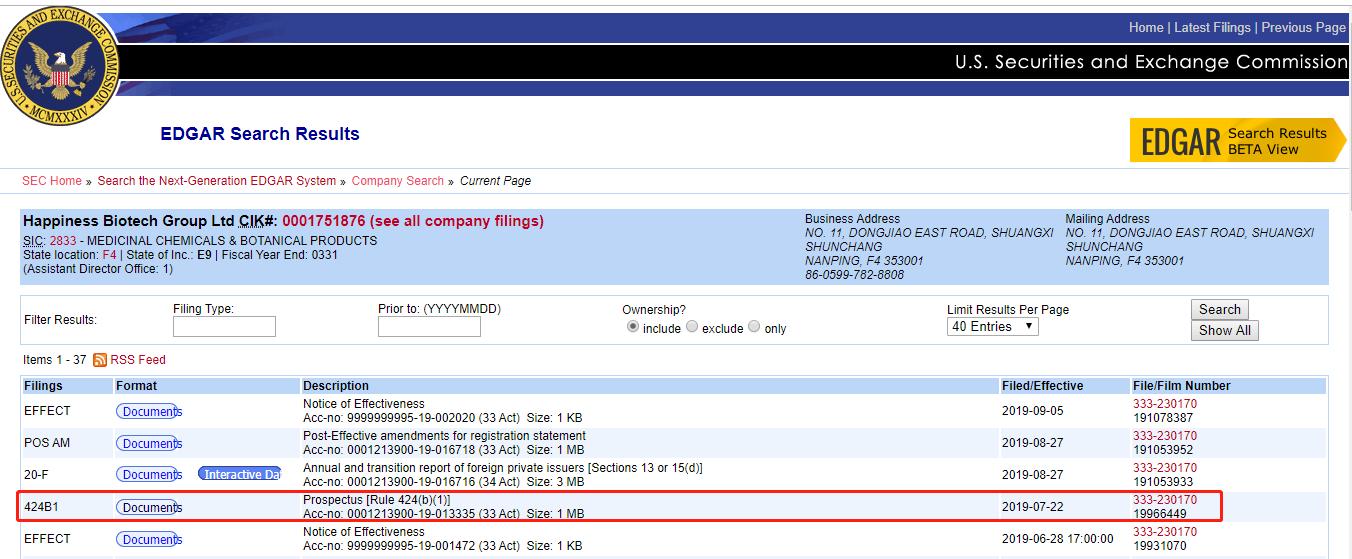Select Ownership include radio button
The height and width of the screenshot is (559, 1352).
632,327
